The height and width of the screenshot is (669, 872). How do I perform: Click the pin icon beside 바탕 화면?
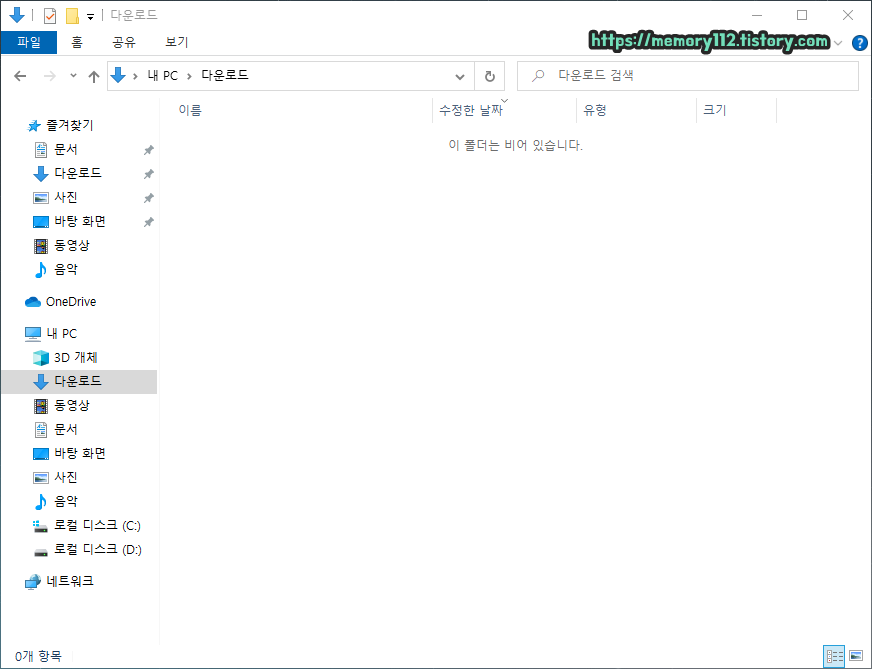148,222
